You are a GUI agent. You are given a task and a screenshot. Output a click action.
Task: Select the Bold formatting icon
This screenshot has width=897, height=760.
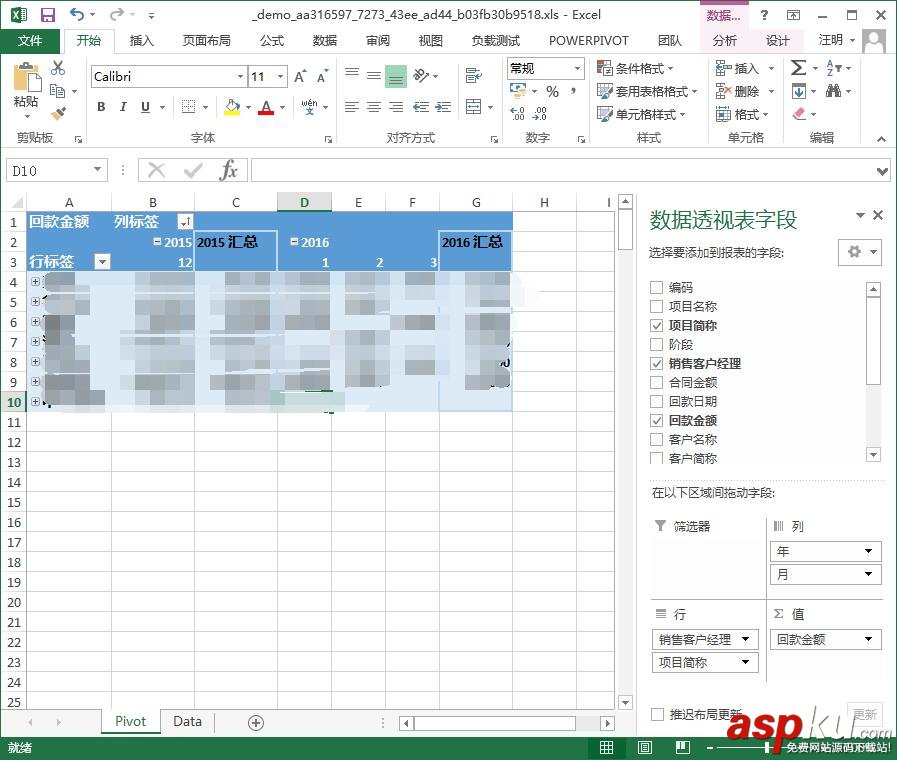pos(101,106)
